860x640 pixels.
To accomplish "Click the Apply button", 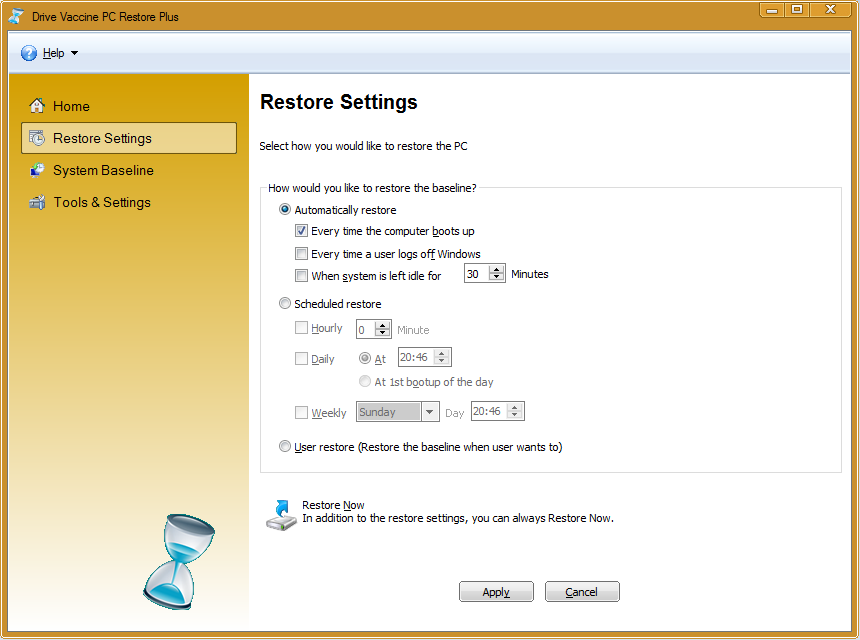I will (496, 591).
